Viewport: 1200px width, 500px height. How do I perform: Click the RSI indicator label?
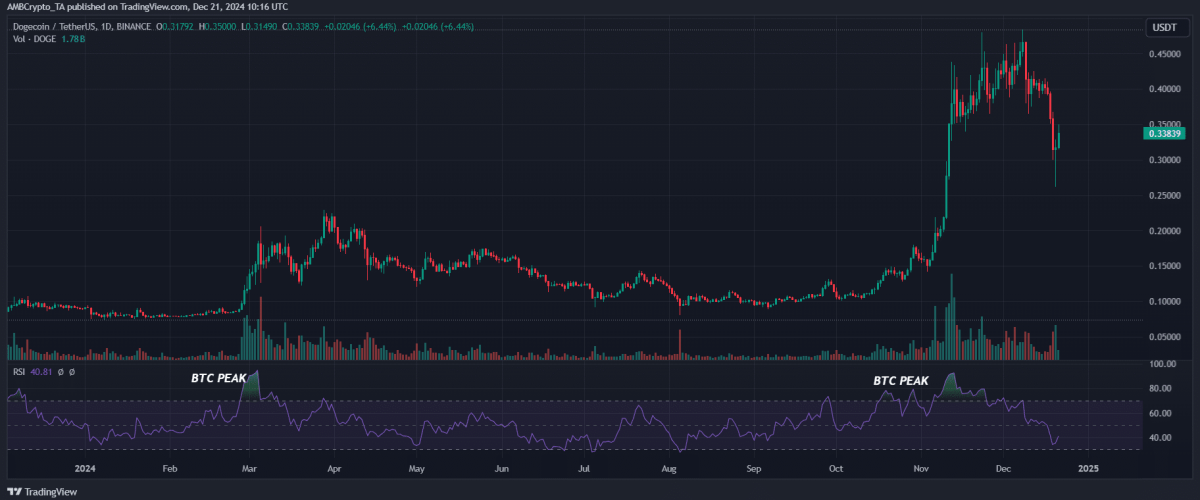(18, 373)
